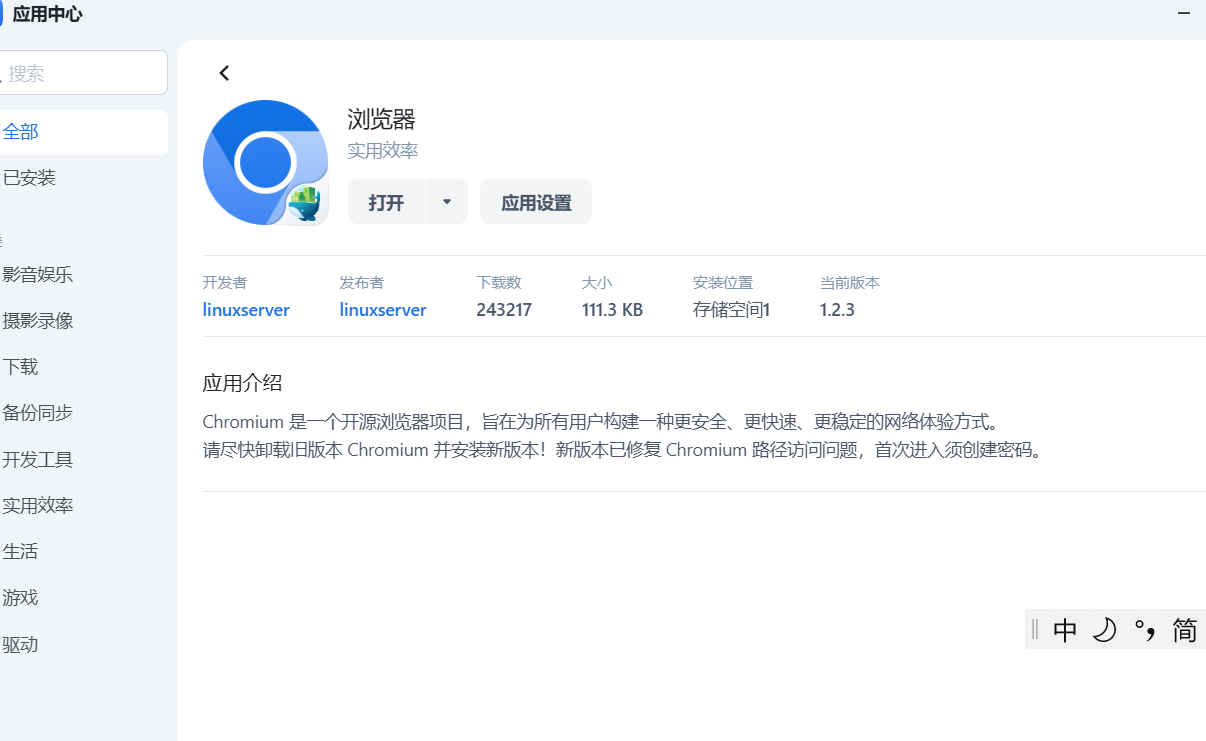This screenshot has height=741, width=1206.
Task: Click the download count 243217
Action: 504,310
